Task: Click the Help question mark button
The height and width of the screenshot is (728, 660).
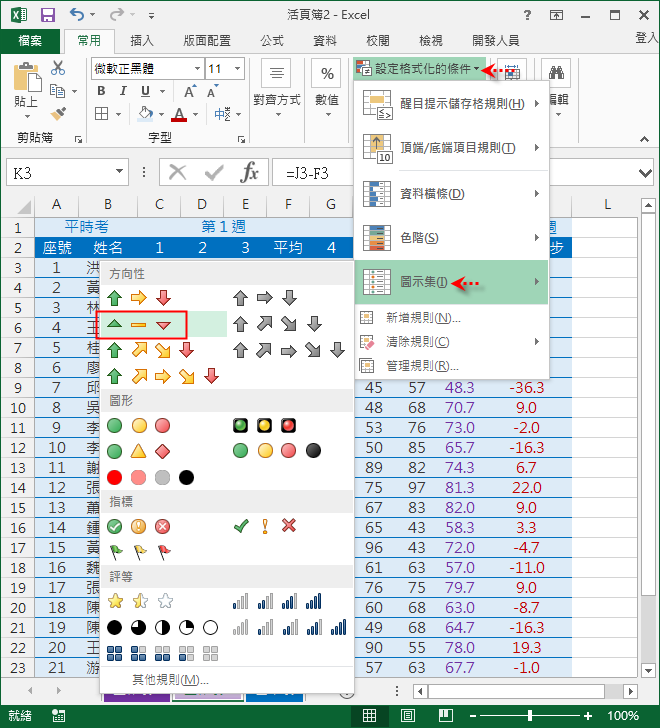Action: click(x=527, y=15)
